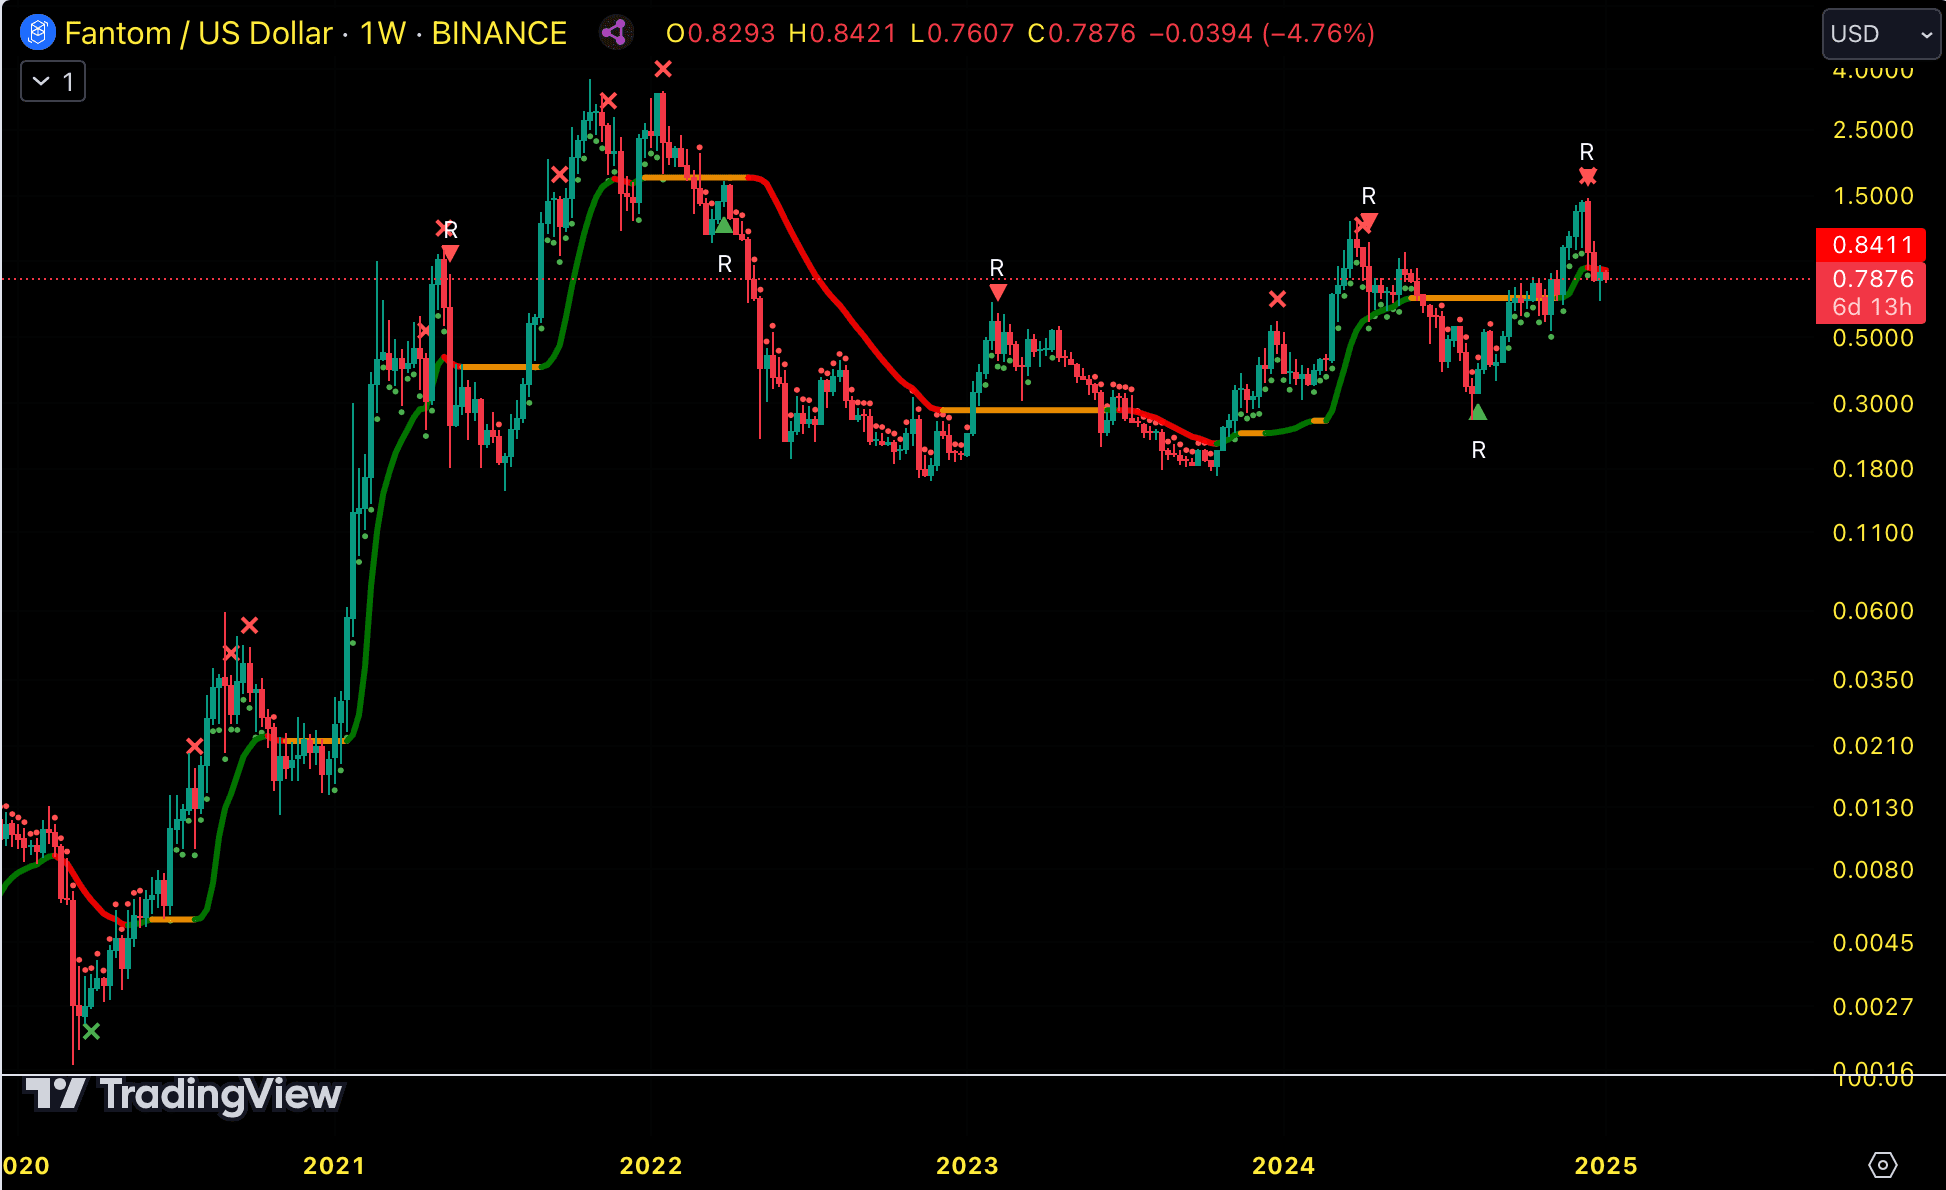Click the green triangle marker below the 2024 low
The image size is (1946, 1190).
(1478, 411)
